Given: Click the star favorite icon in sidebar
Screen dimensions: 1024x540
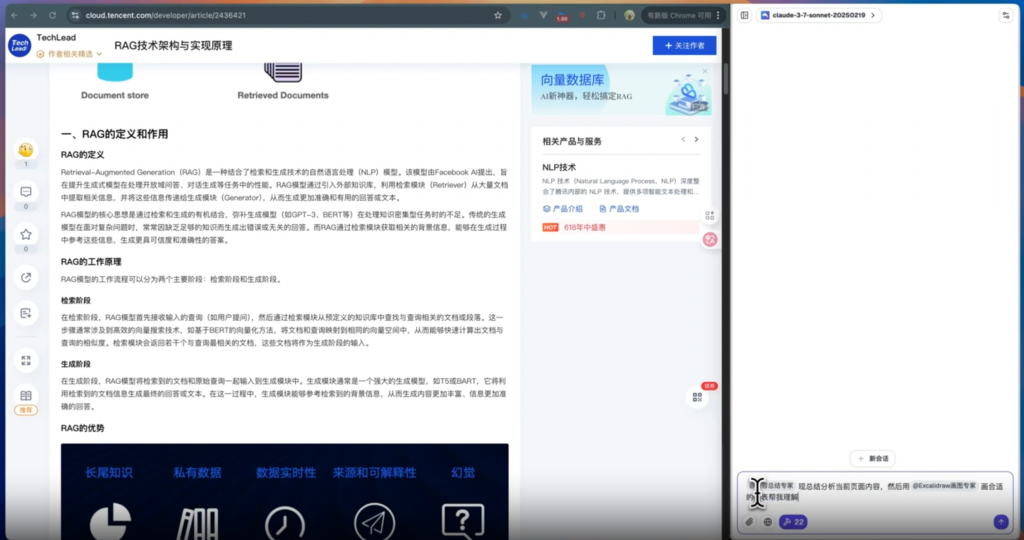Looking at the screenshot, I should tap(26, 235).
